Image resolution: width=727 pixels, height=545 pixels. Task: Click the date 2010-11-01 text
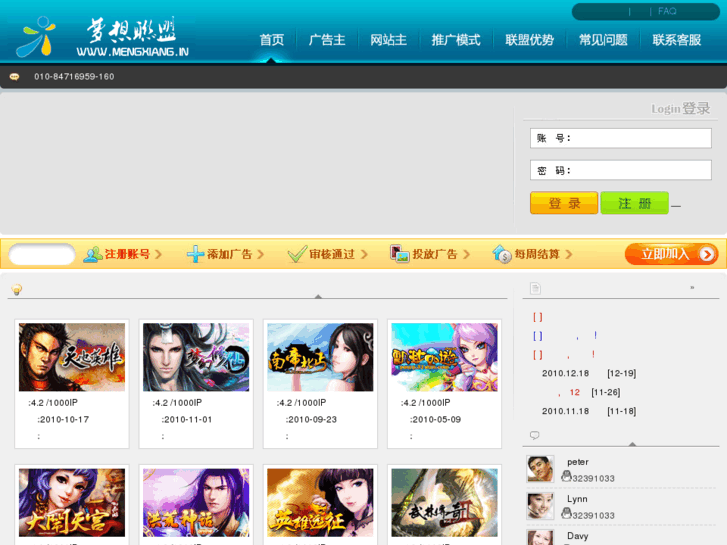coord(188,419)
